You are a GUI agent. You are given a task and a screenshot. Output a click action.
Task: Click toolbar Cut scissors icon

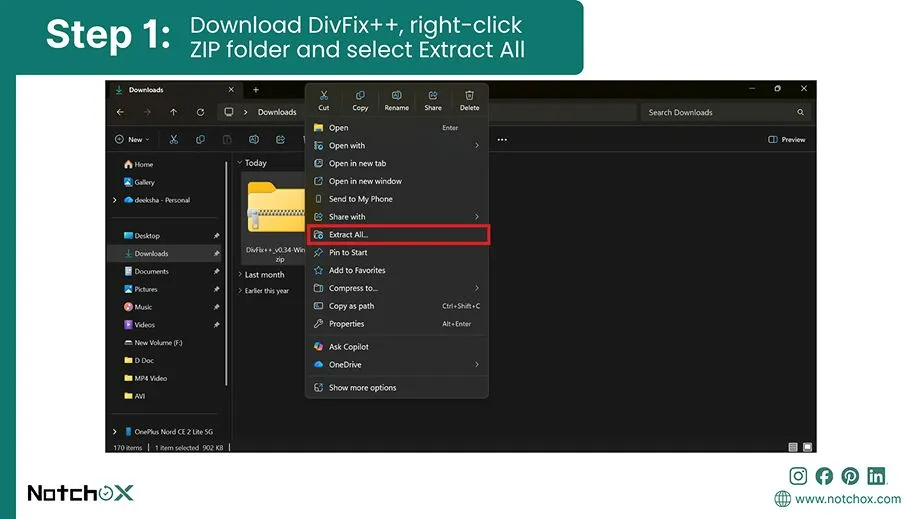click(173, 139)
